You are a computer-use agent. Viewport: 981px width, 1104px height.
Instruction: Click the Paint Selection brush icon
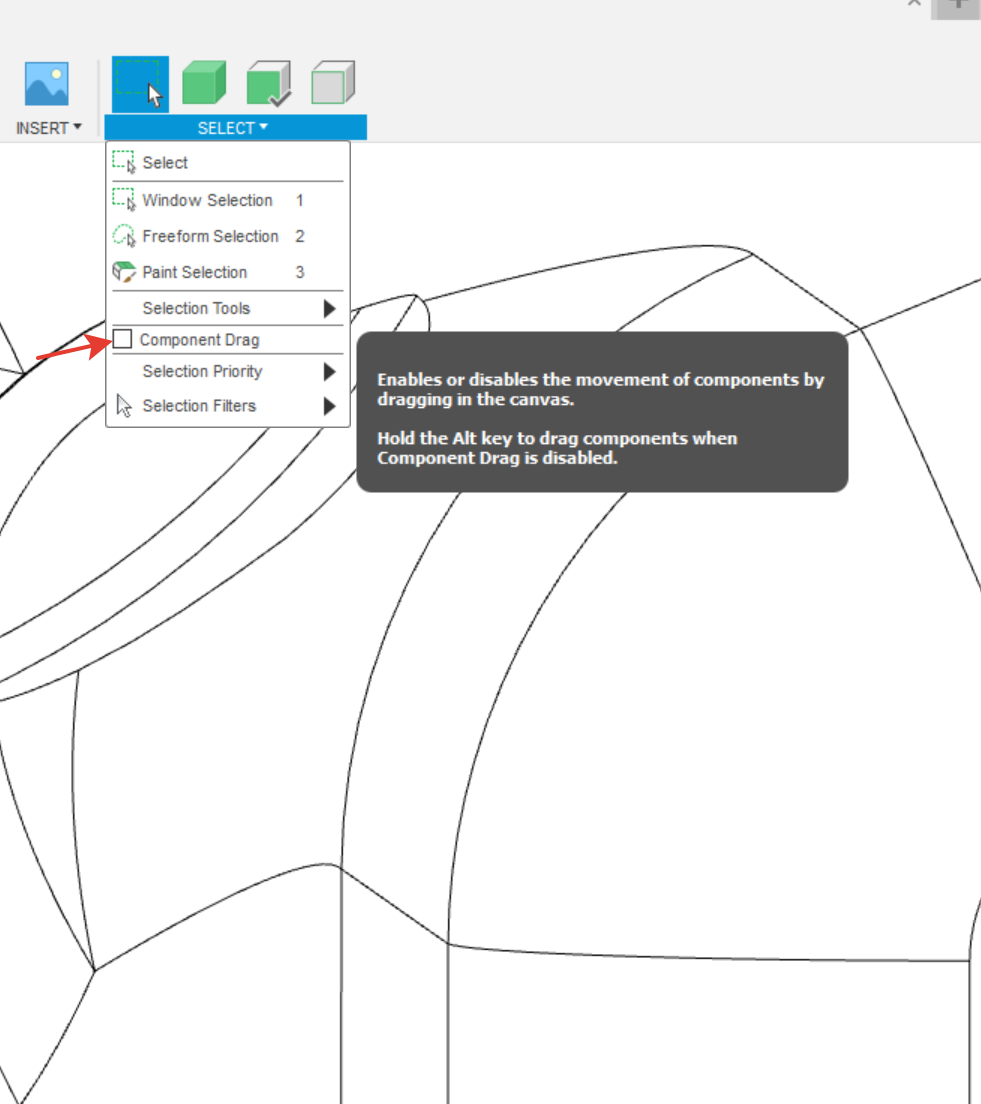[124, 272]
